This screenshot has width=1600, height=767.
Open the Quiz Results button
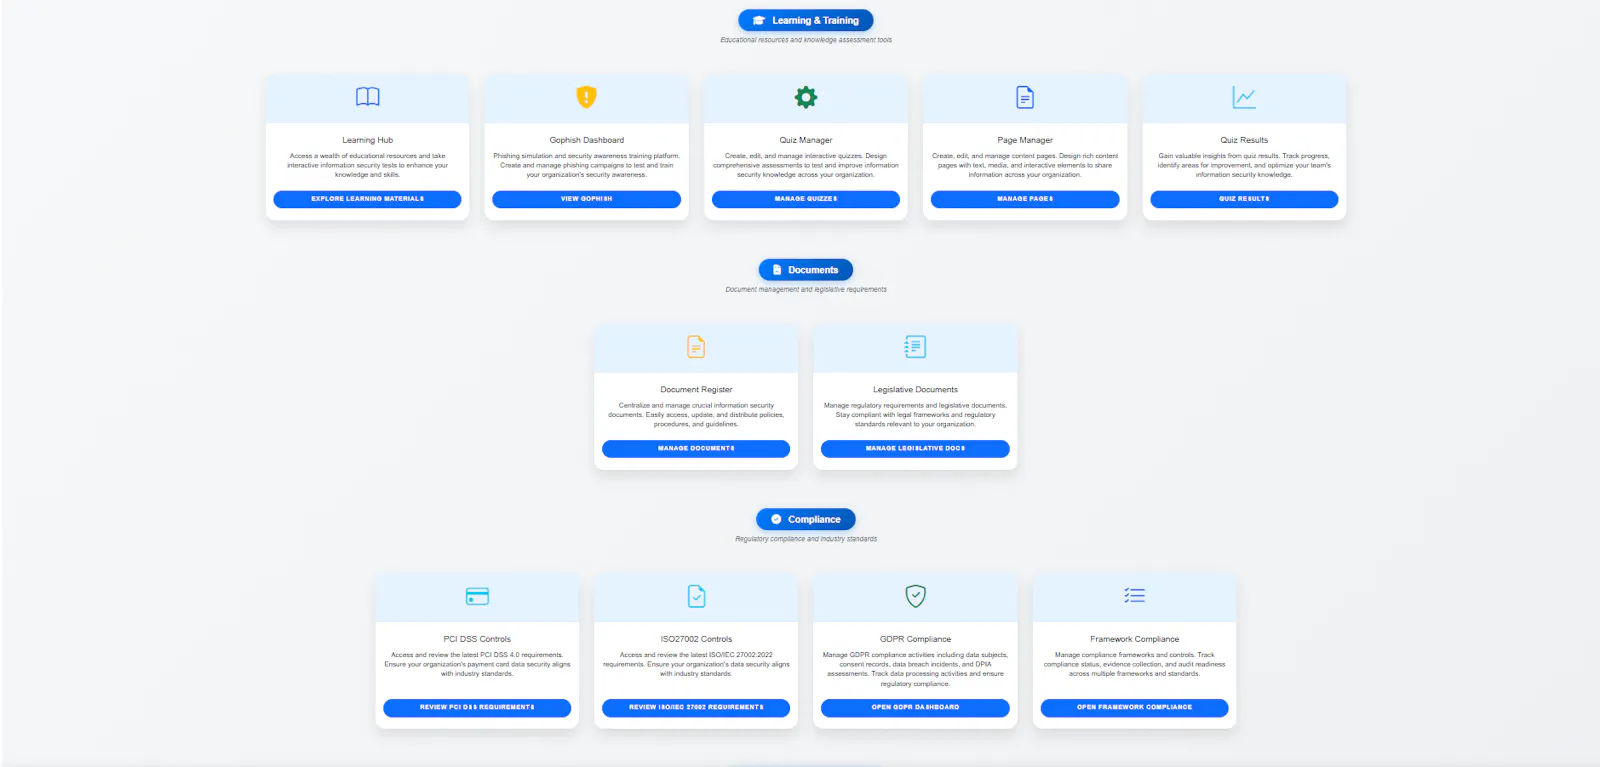coord(1244,199)
